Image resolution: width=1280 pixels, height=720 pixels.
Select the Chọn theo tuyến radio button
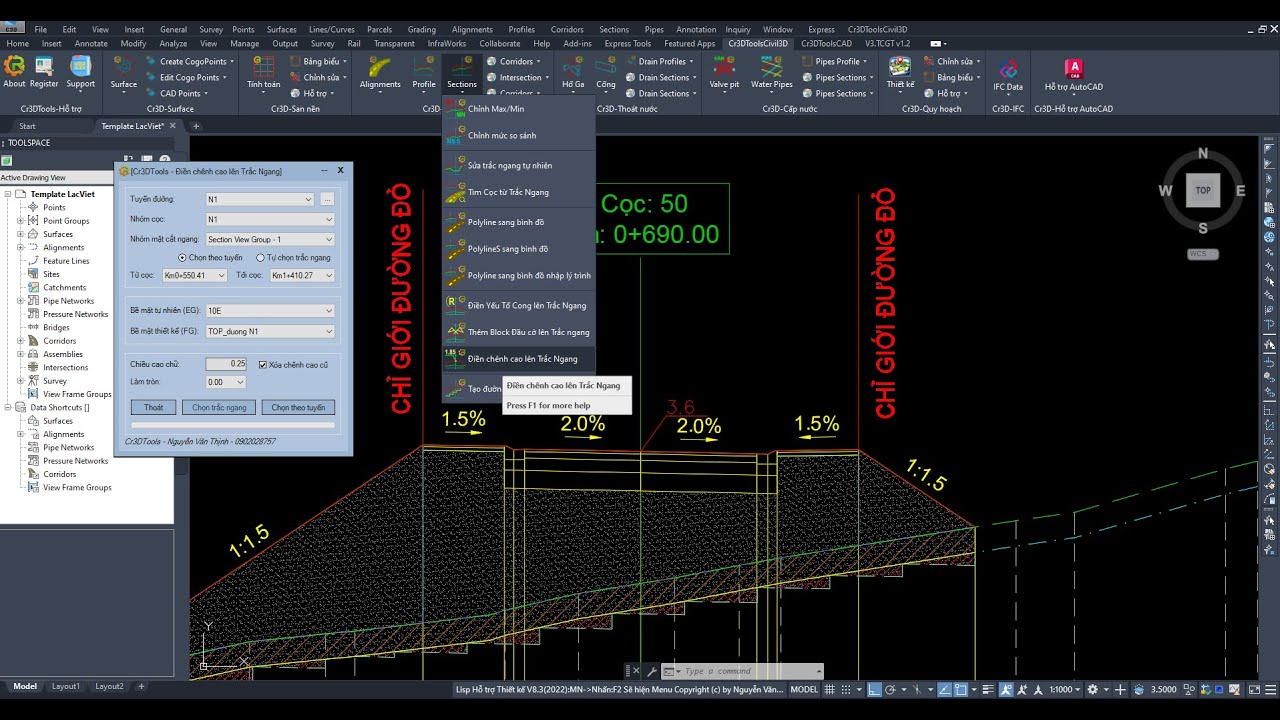click(182, 257)
